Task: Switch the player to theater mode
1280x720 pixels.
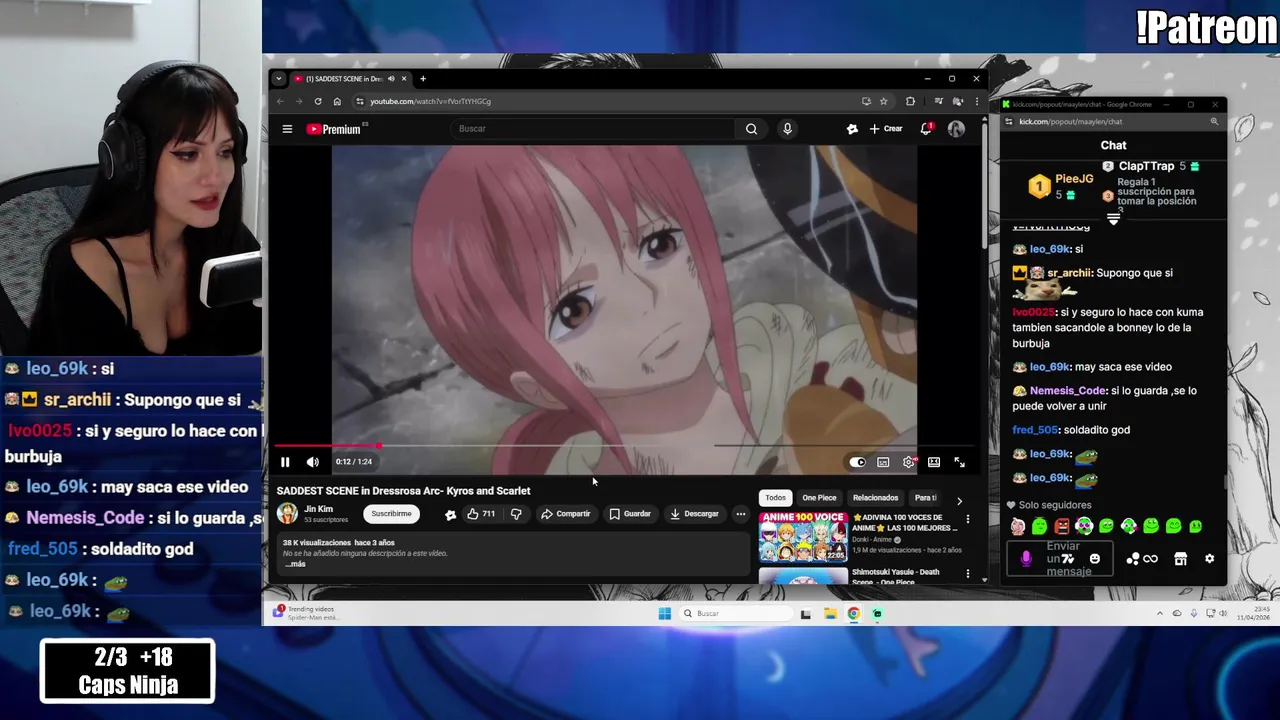Action: (934, 462)
